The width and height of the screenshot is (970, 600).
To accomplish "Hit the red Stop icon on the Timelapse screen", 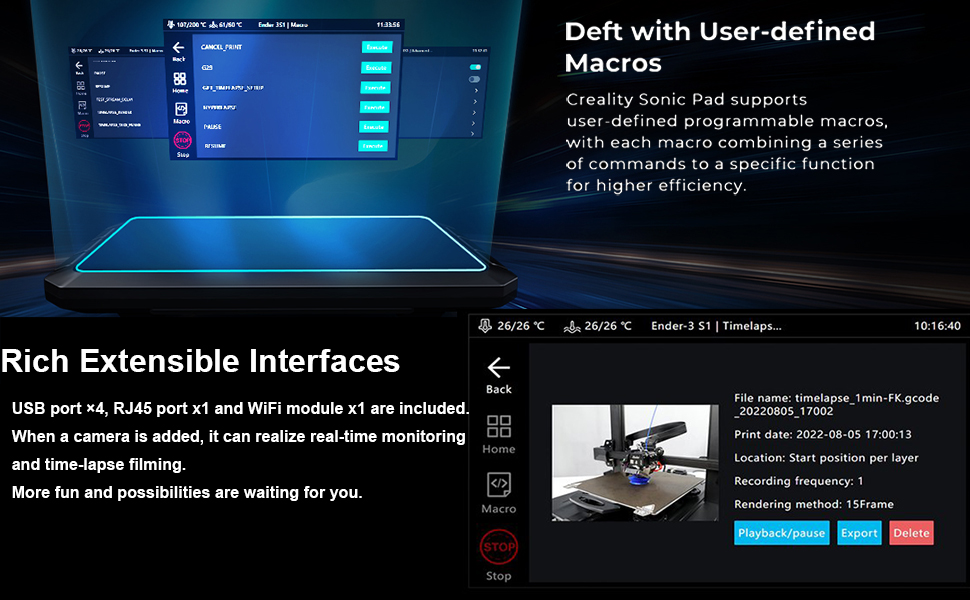I will tap(499, 547).
